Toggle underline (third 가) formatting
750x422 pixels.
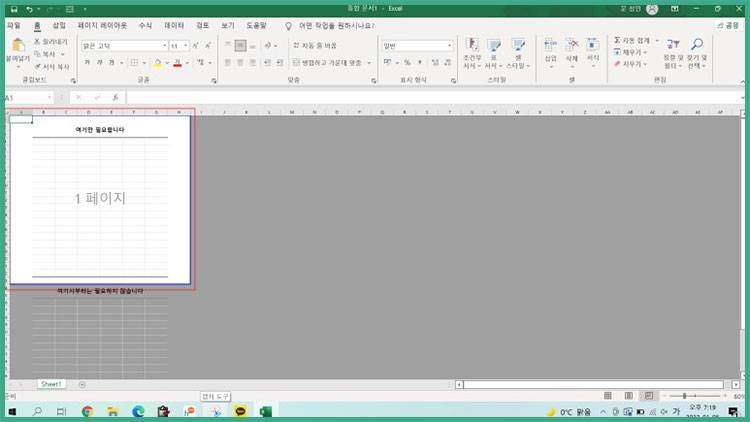pyautogui.click(x=111, y=63)
